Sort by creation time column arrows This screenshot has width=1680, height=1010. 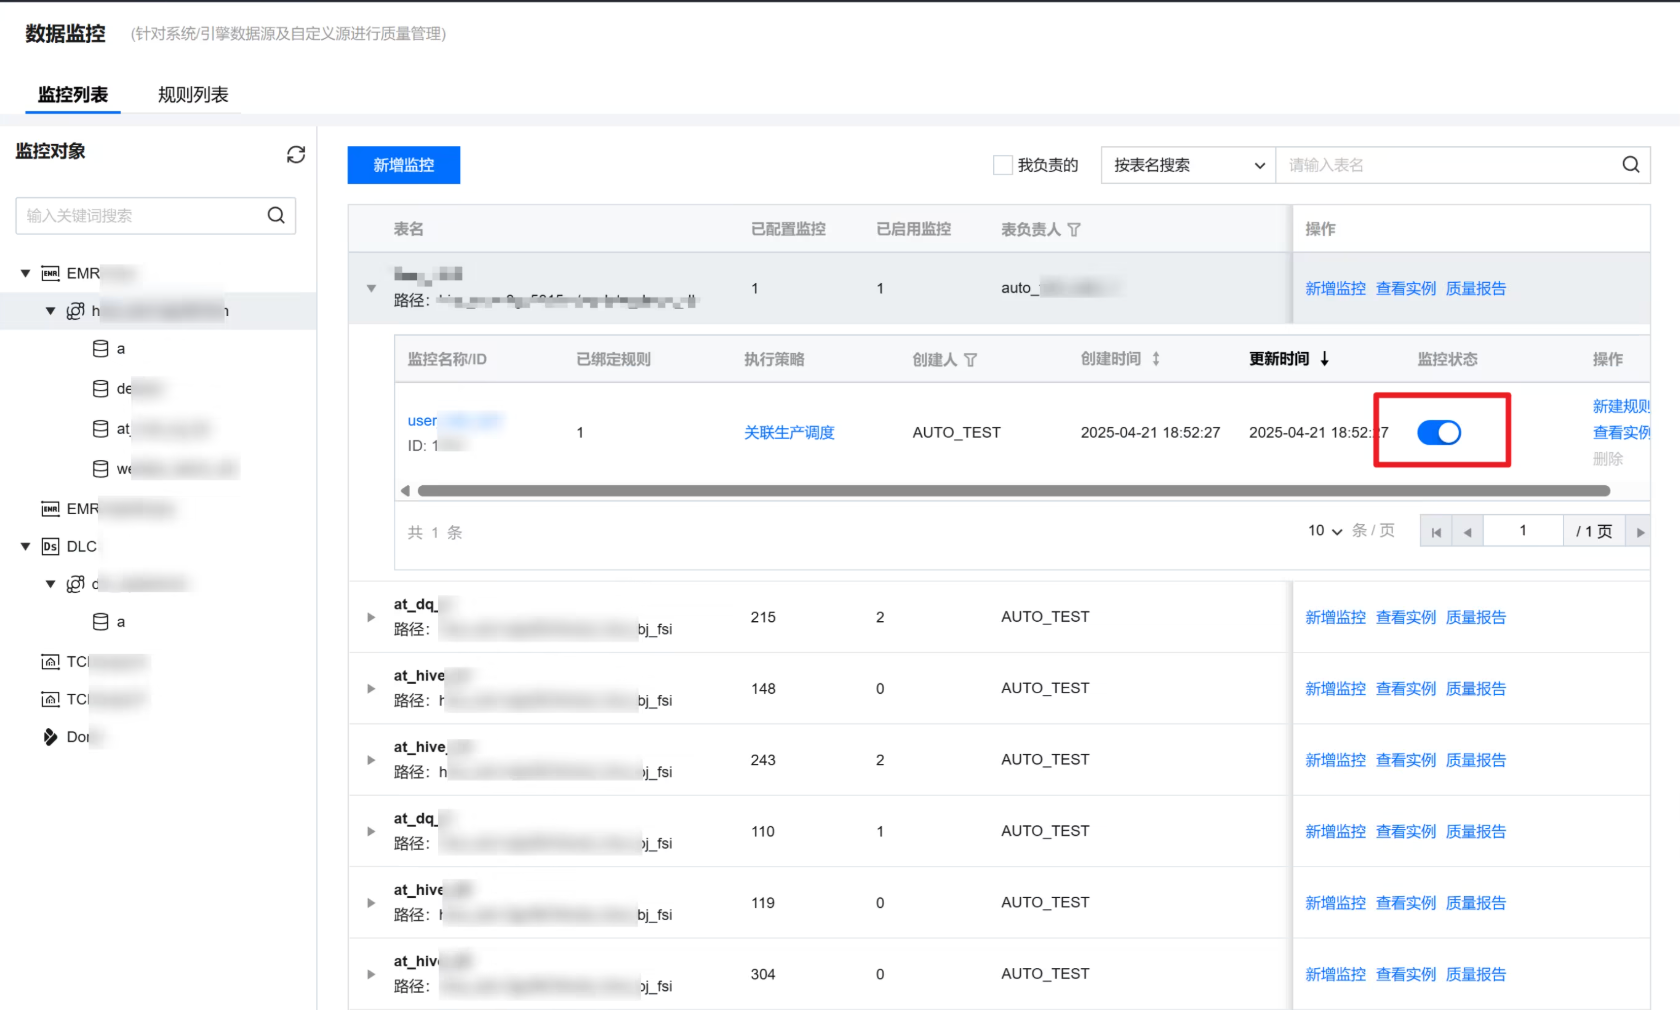(x=1156, y=359)
